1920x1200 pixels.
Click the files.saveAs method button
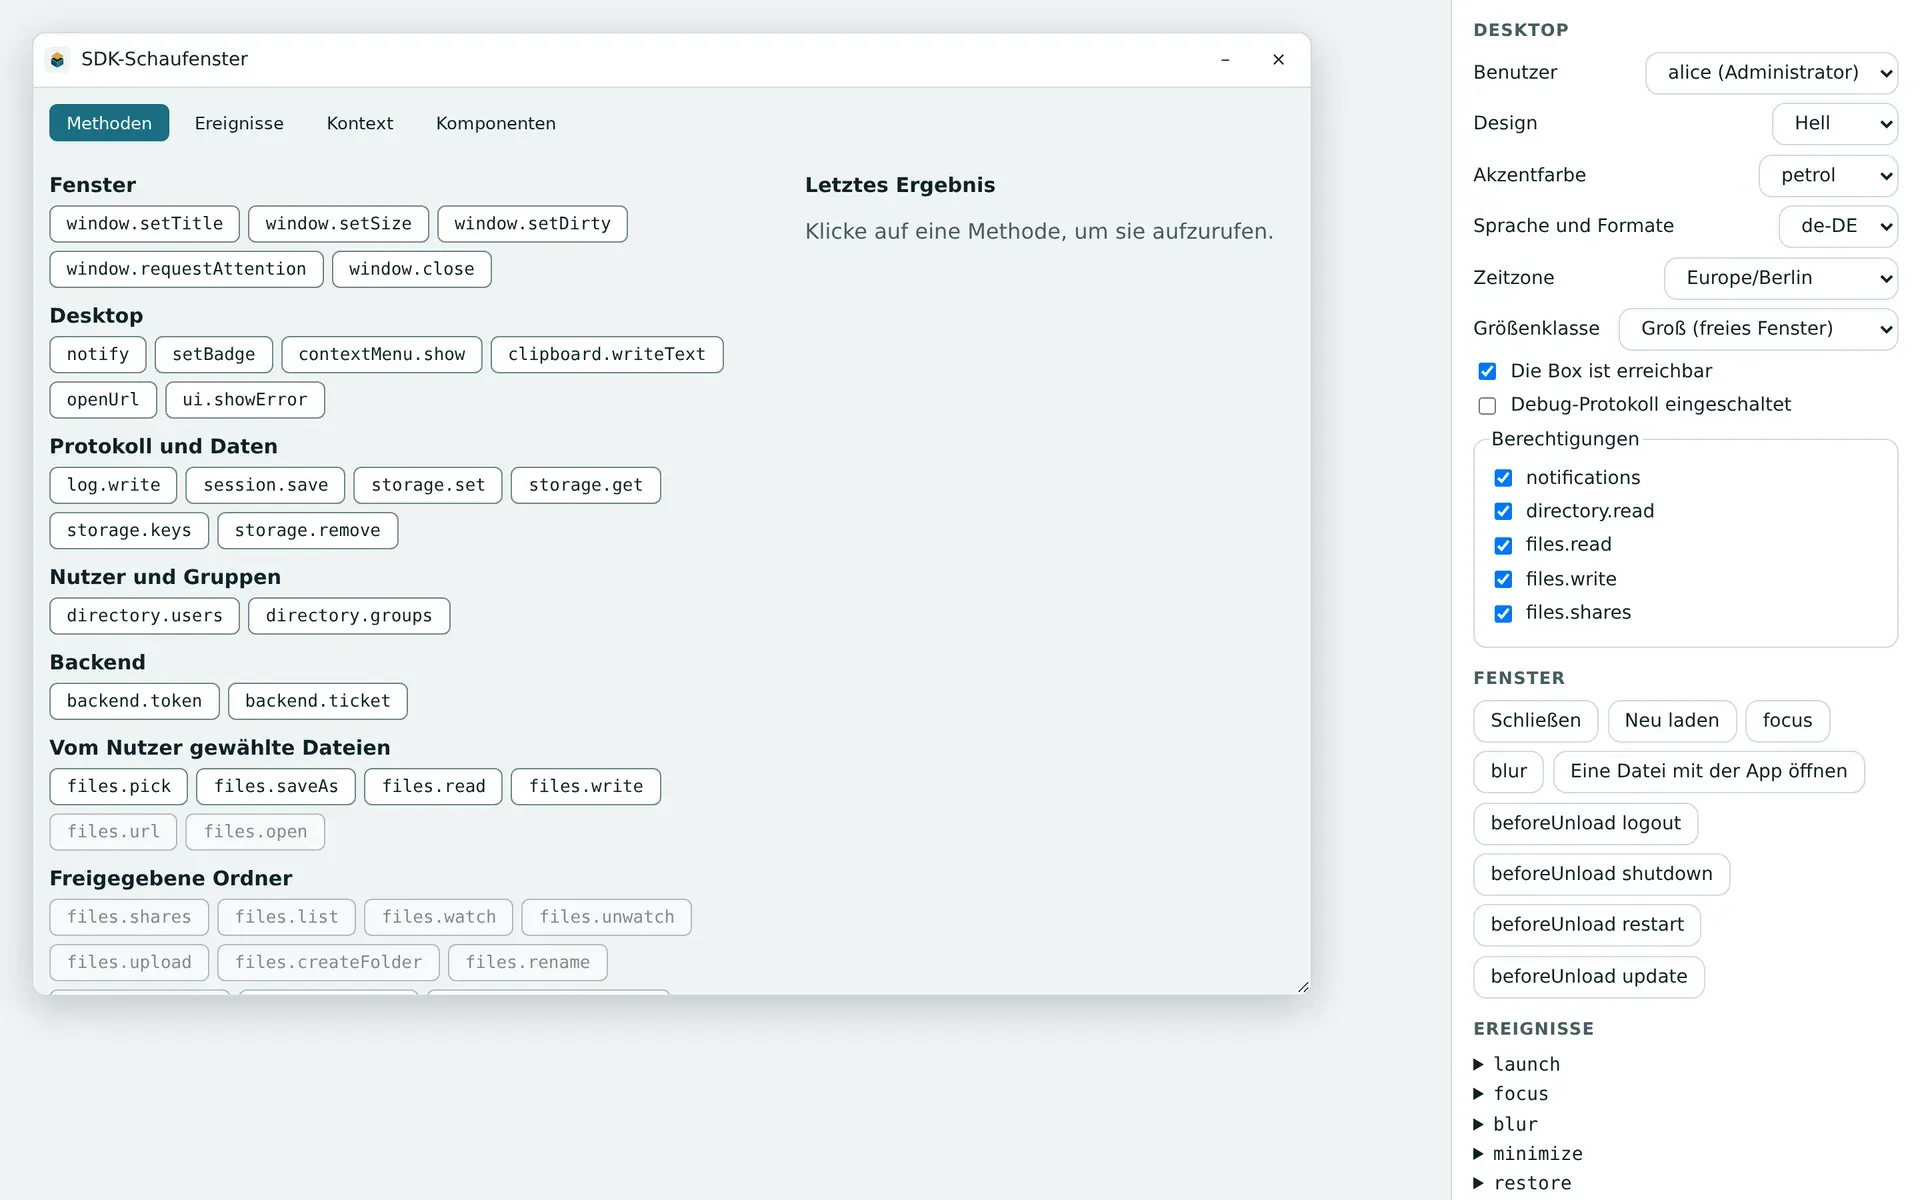point(276,787)
